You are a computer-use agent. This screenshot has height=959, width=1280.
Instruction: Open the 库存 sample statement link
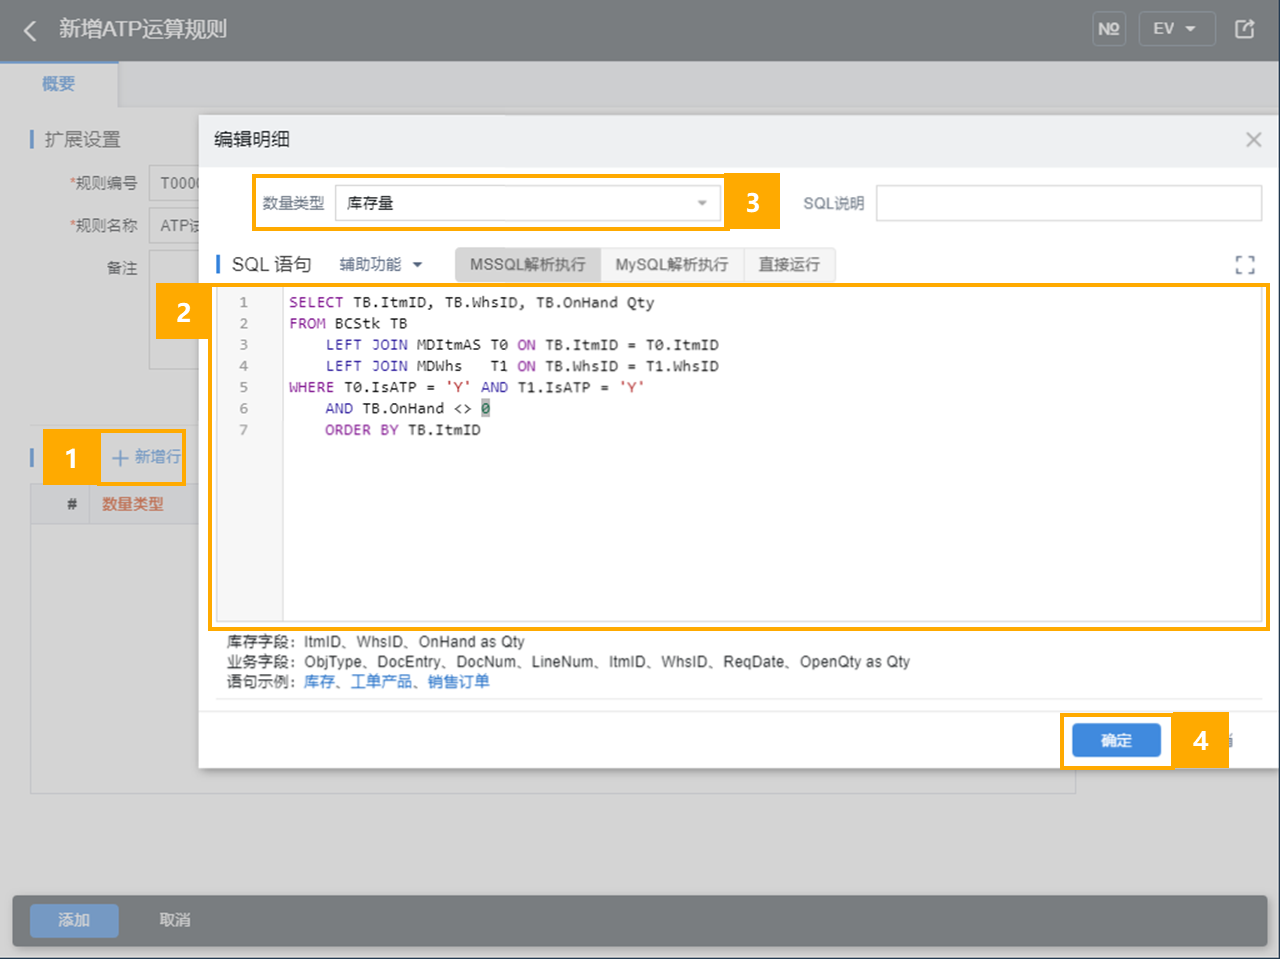pos(319,682)
